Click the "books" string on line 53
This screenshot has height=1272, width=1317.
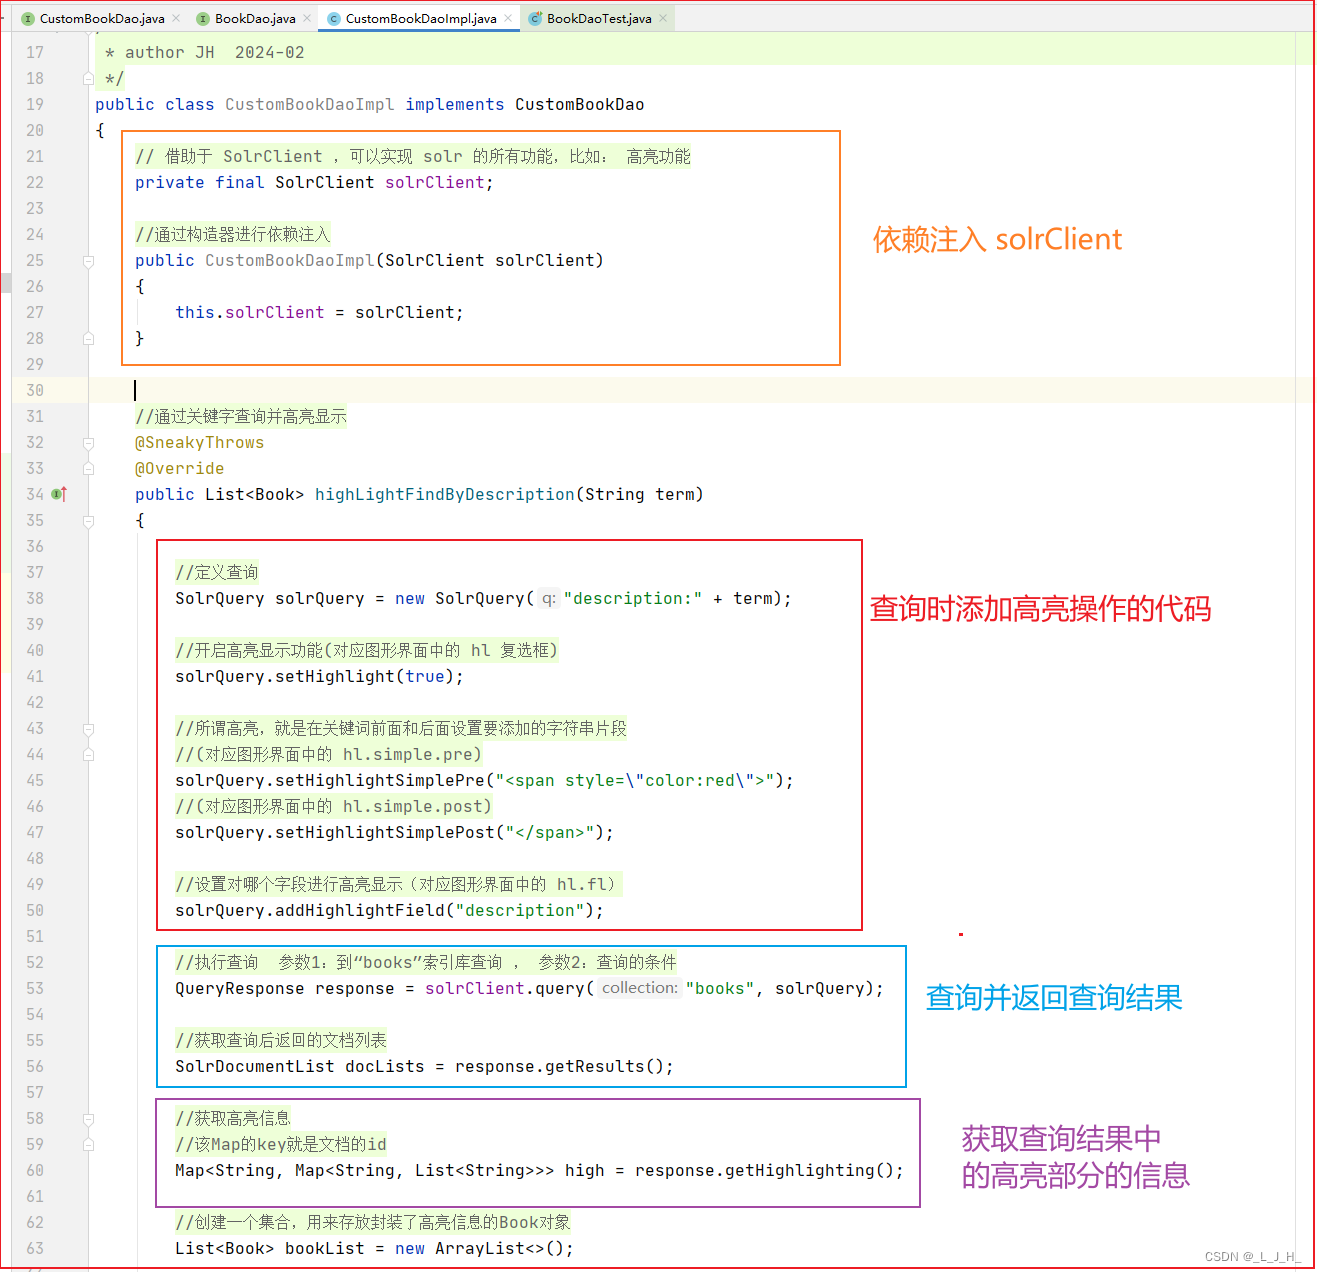click(720, 988)
